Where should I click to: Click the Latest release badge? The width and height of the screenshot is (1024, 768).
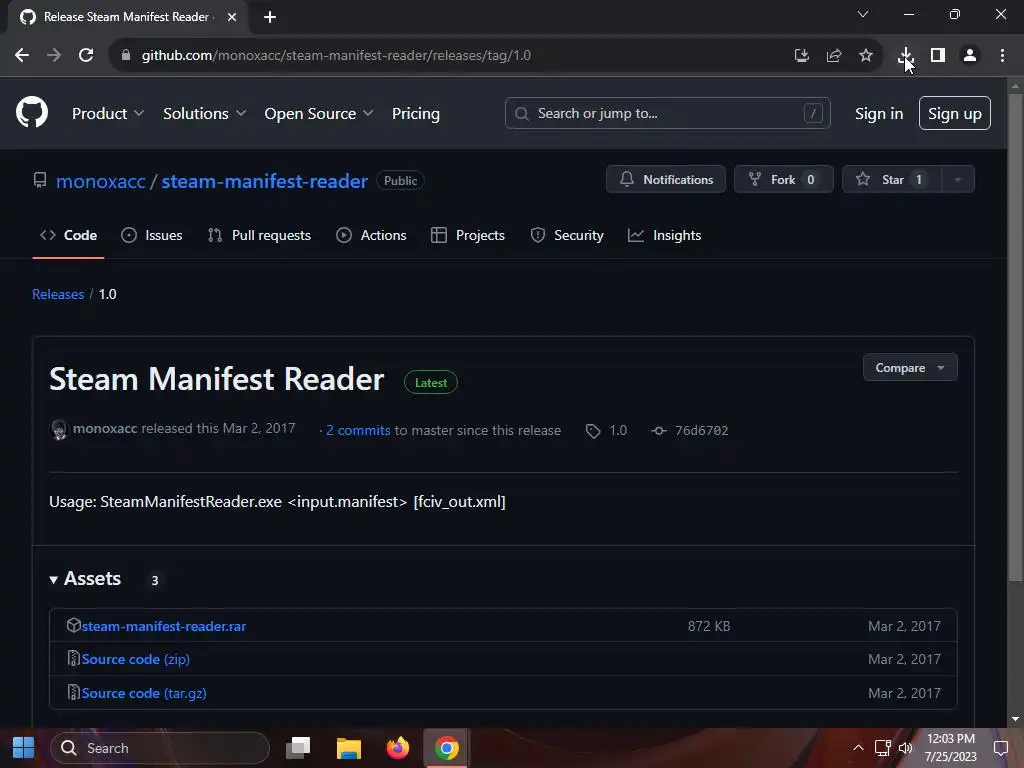(431, 383)
